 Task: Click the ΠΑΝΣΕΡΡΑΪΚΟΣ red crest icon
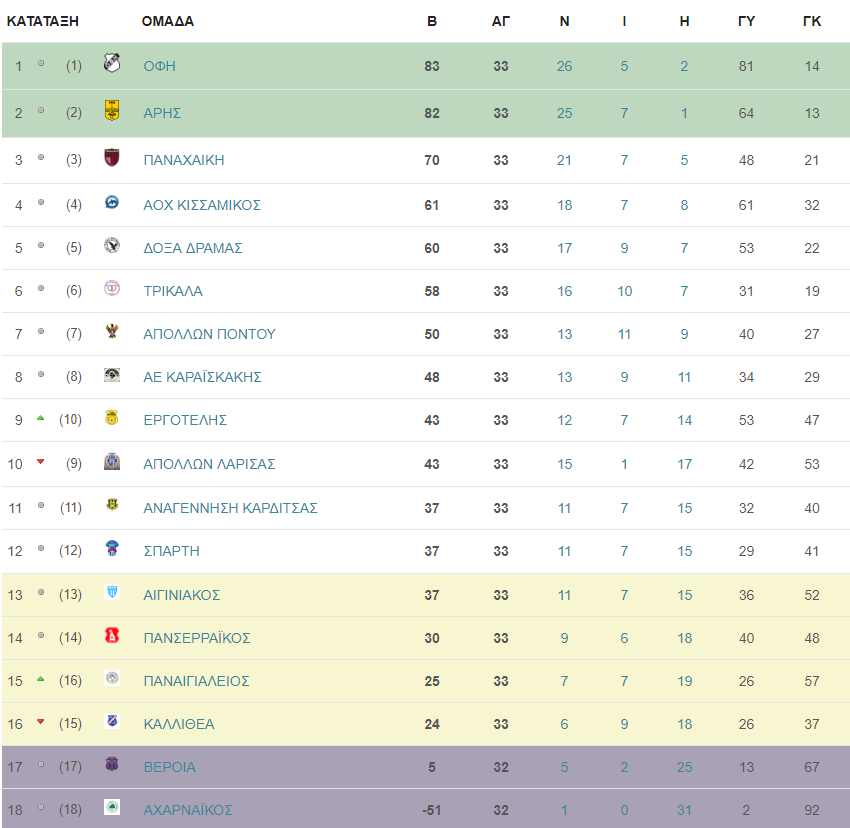[x=112, y=635]
